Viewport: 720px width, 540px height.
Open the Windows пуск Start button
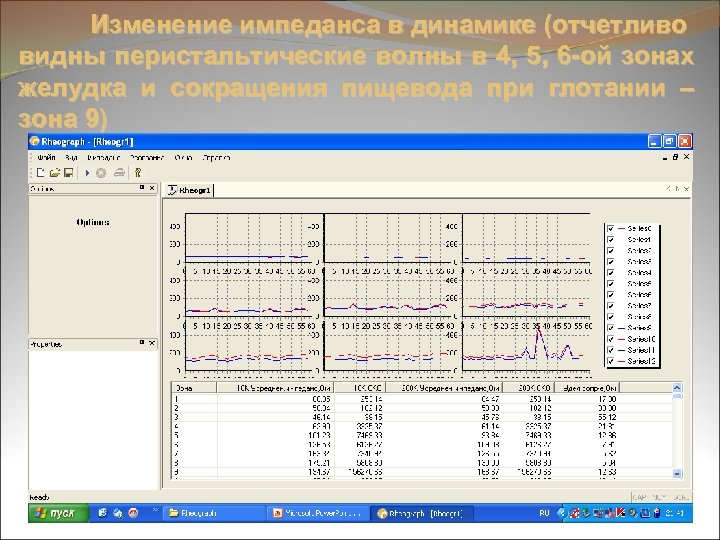tap(59, 513)
